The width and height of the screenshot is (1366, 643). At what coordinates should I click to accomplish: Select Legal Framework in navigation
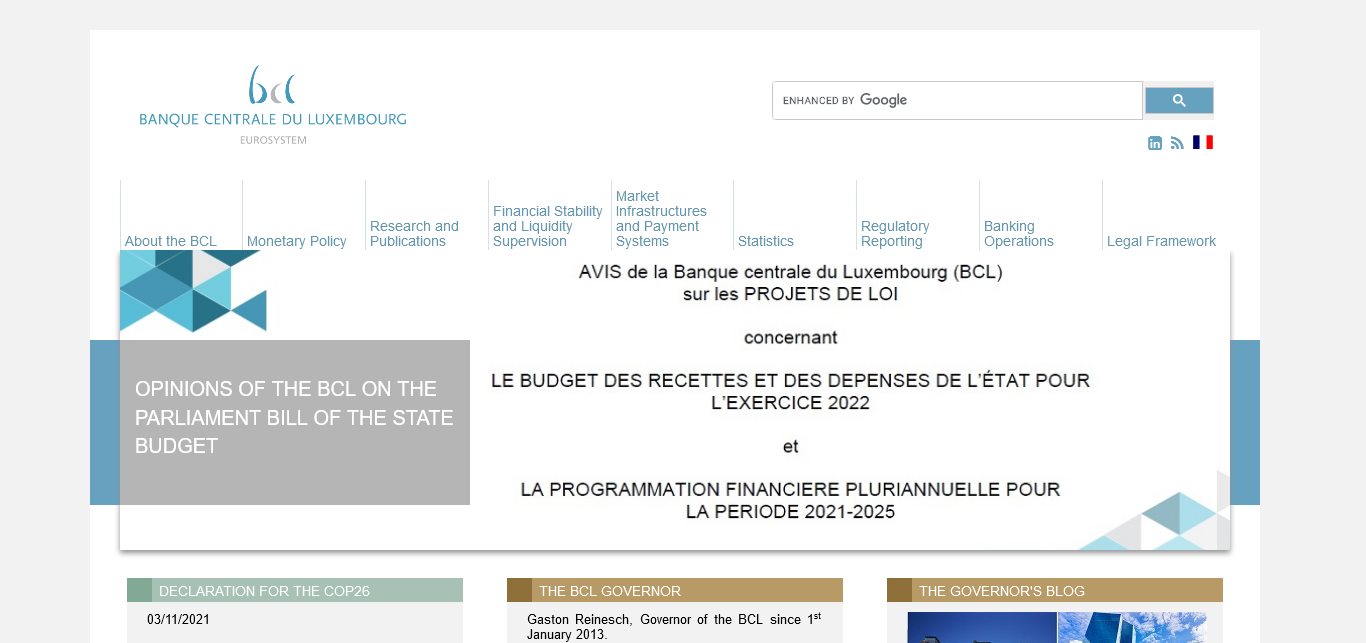[1161, 241]
